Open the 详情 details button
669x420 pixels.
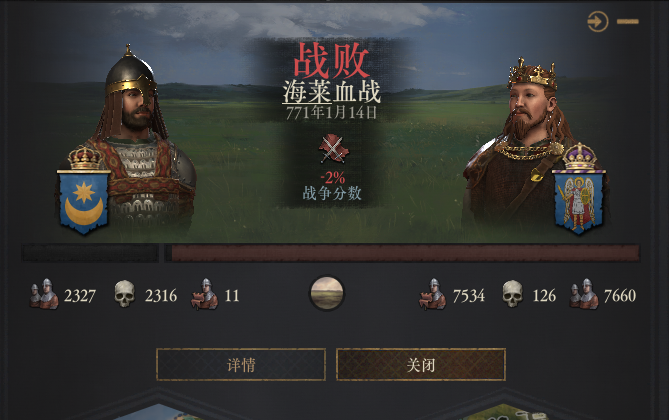point(241,365)
